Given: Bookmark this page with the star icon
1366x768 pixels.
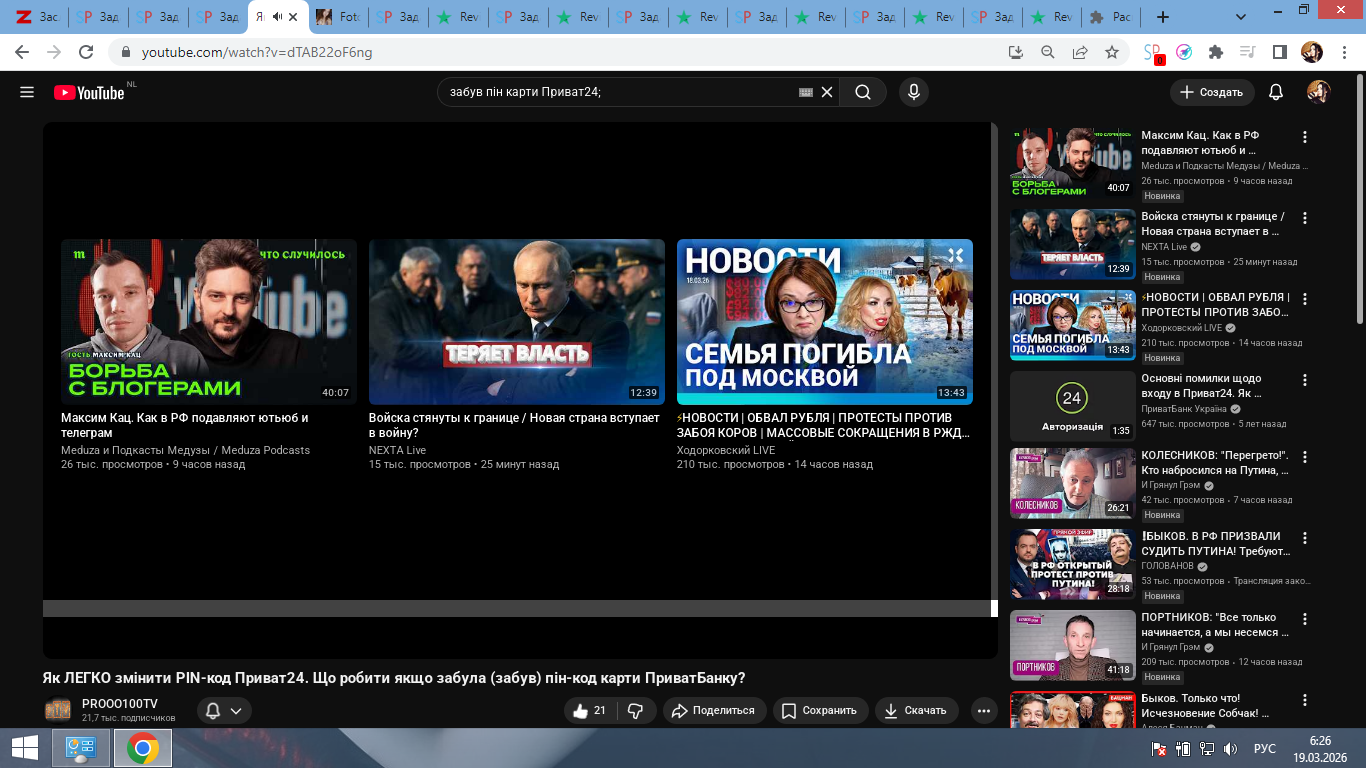Looking at the screenshot, I should point(1112,52).
